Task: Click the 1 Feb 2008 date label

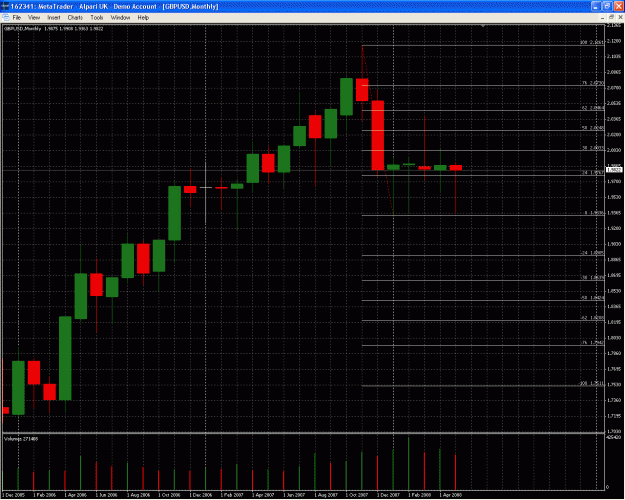Action: point(420,495)
